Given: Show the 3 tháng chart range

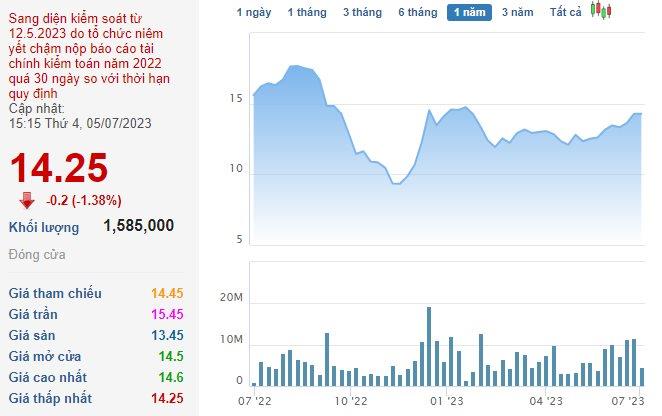Looking at the screenshot, I should click(x=361, y=12).
